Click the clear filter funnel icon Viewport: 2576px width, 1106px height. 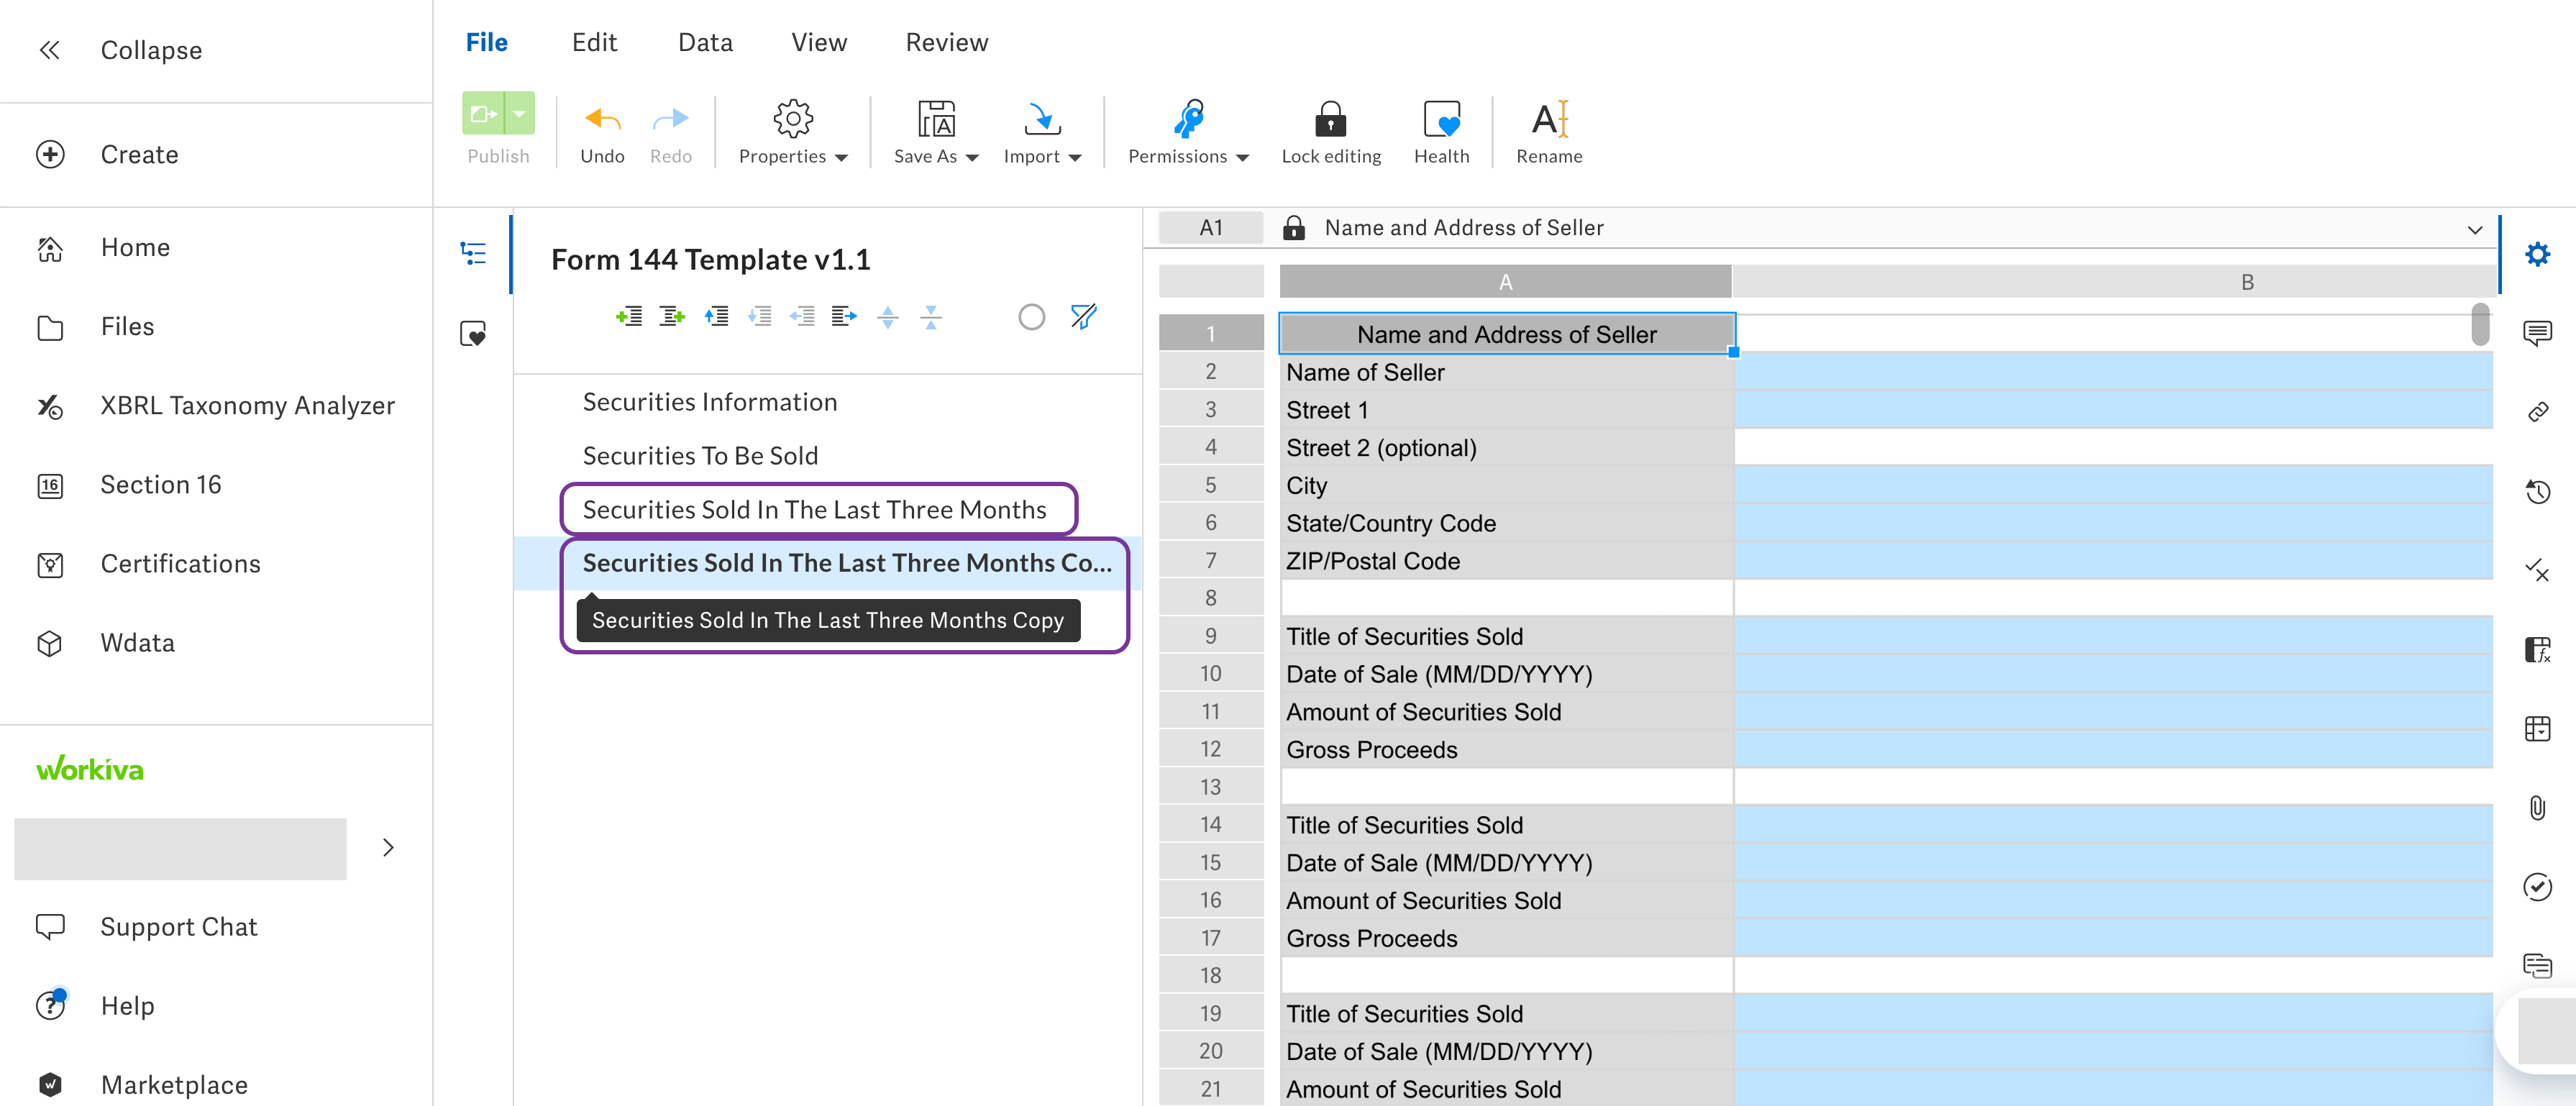1083,317
